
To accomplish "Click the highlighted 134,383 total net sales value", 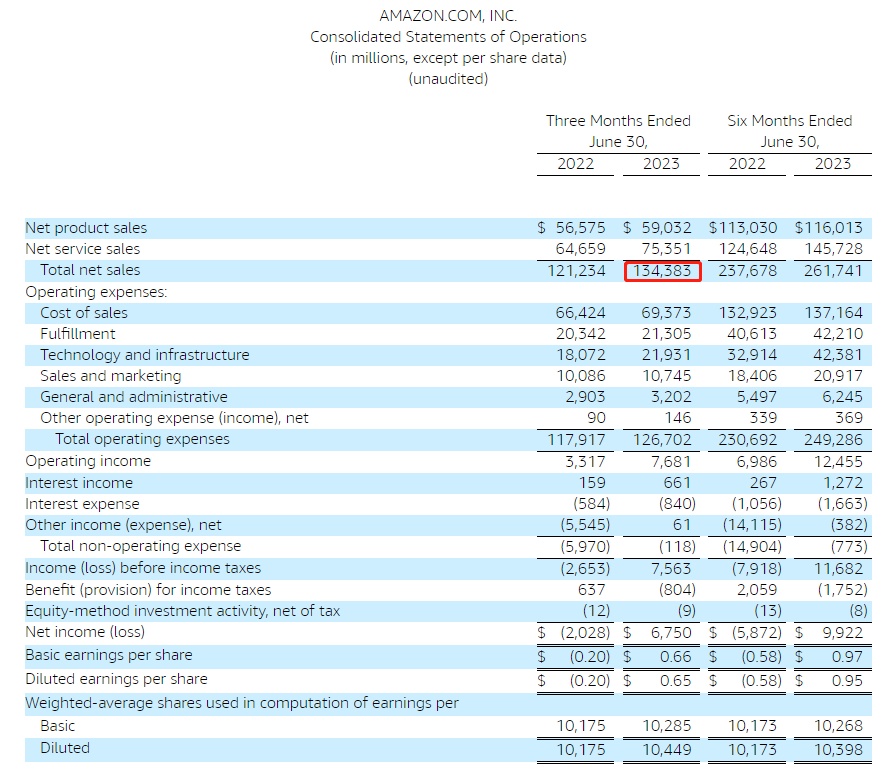I will click(x=662, y=271).
